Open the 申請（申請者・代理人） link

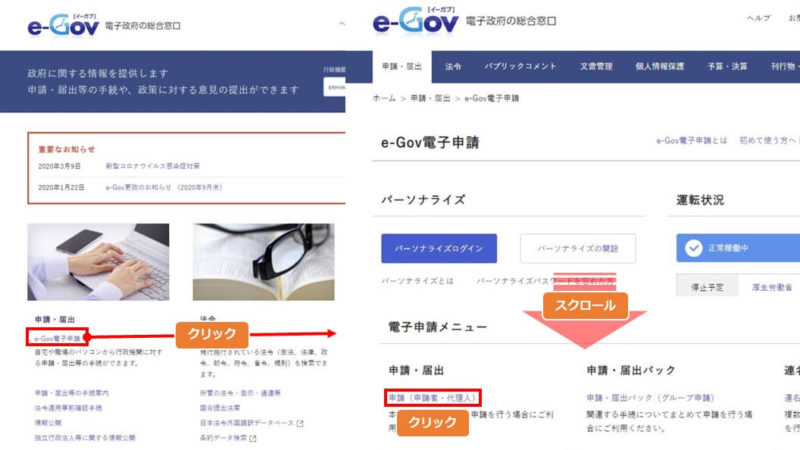(432, 397)
